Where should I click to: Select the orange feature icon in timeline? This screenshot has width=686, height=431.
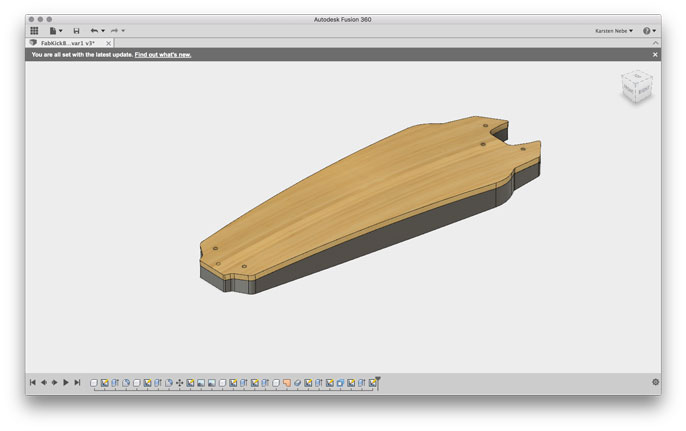click(287, 383)
